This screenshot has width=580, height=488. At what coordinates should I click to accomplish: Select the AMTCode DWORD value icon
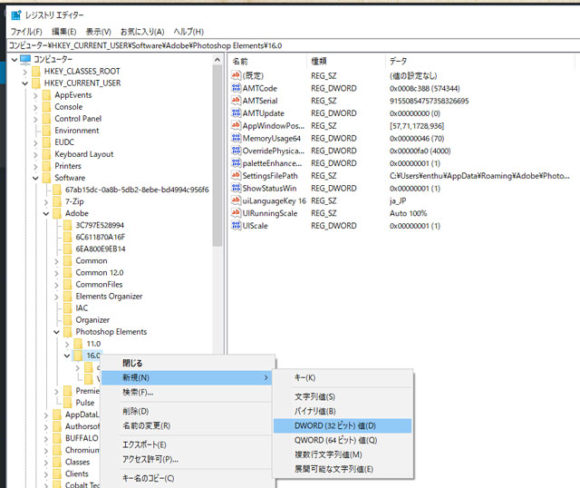click(236, 88)
